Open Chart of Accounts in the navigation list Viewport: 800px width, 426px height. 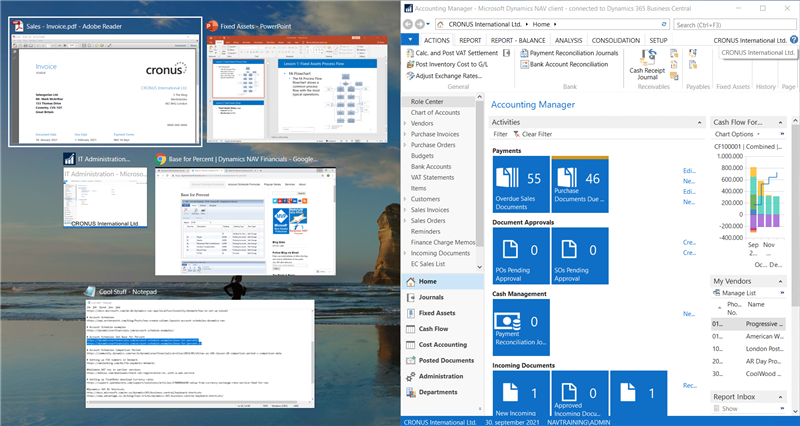coord(435,113)
